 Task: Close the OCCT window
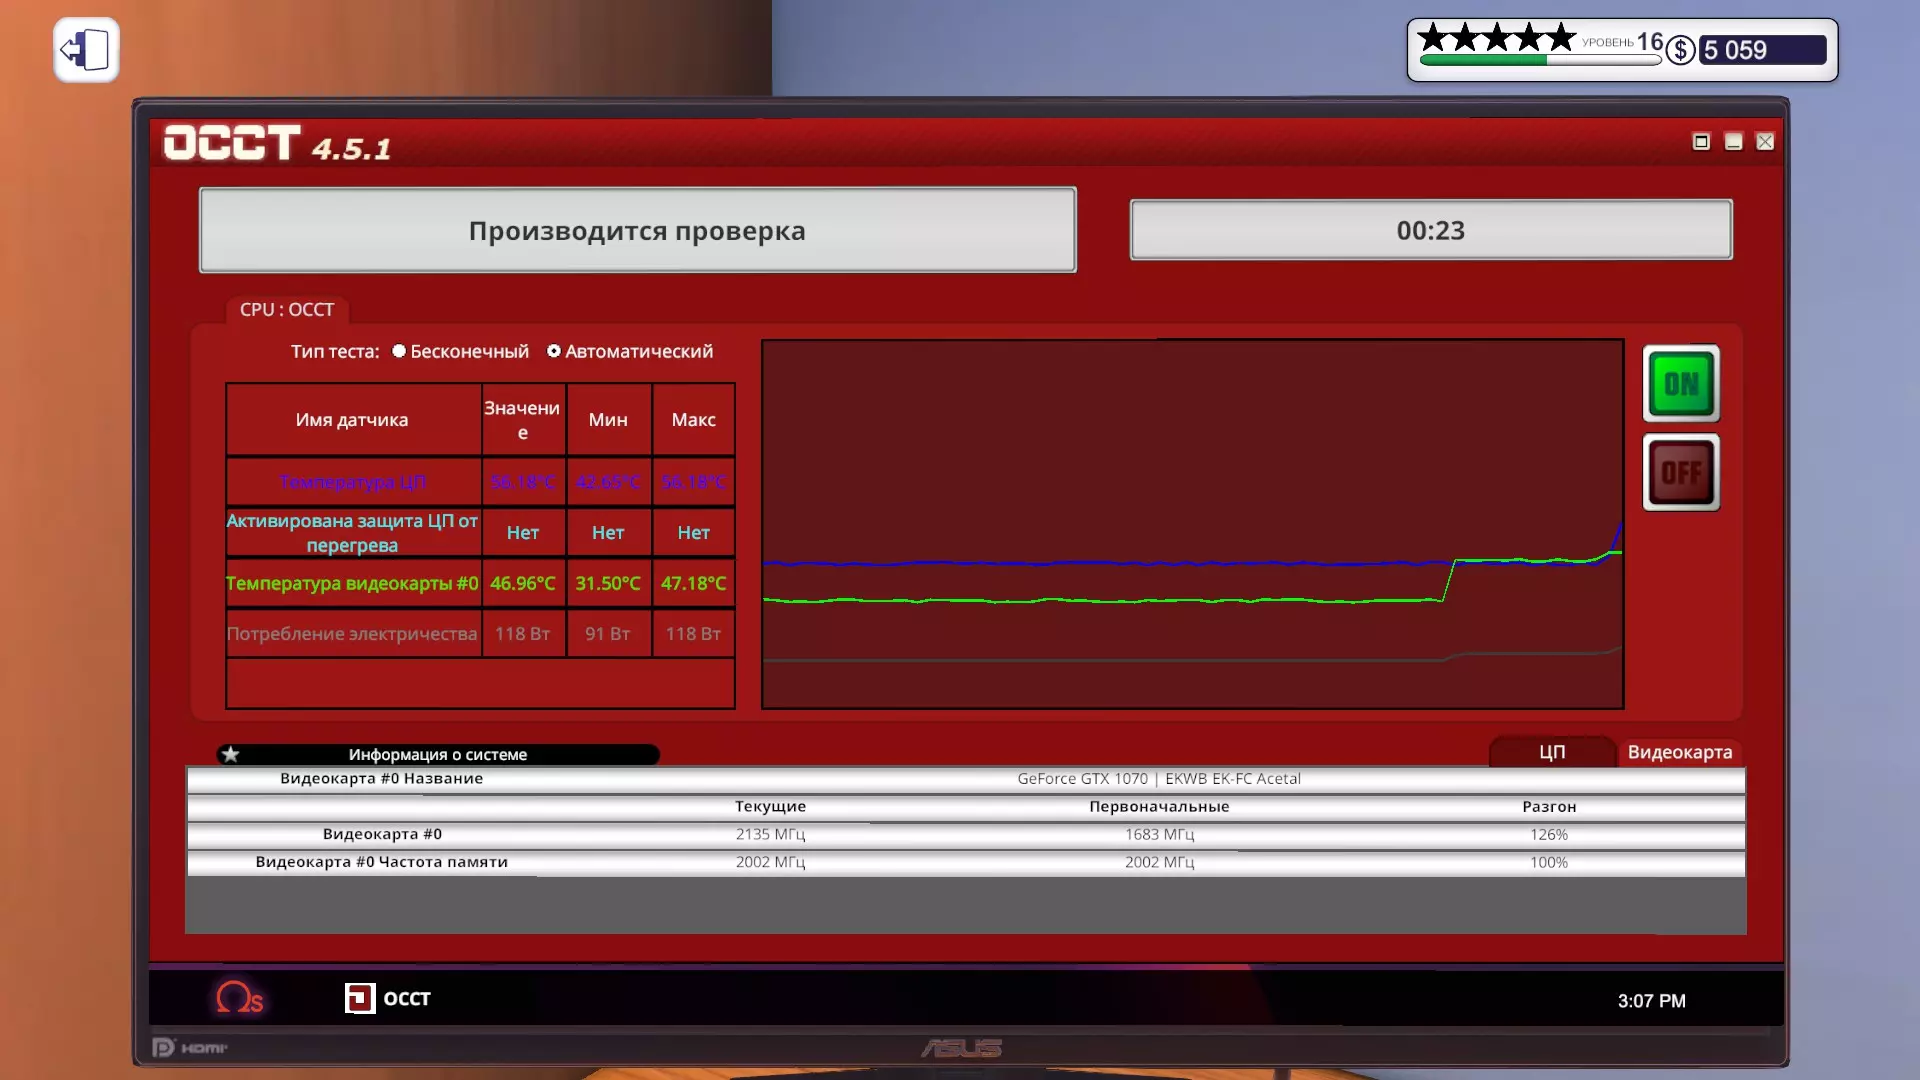[1765, 142]
